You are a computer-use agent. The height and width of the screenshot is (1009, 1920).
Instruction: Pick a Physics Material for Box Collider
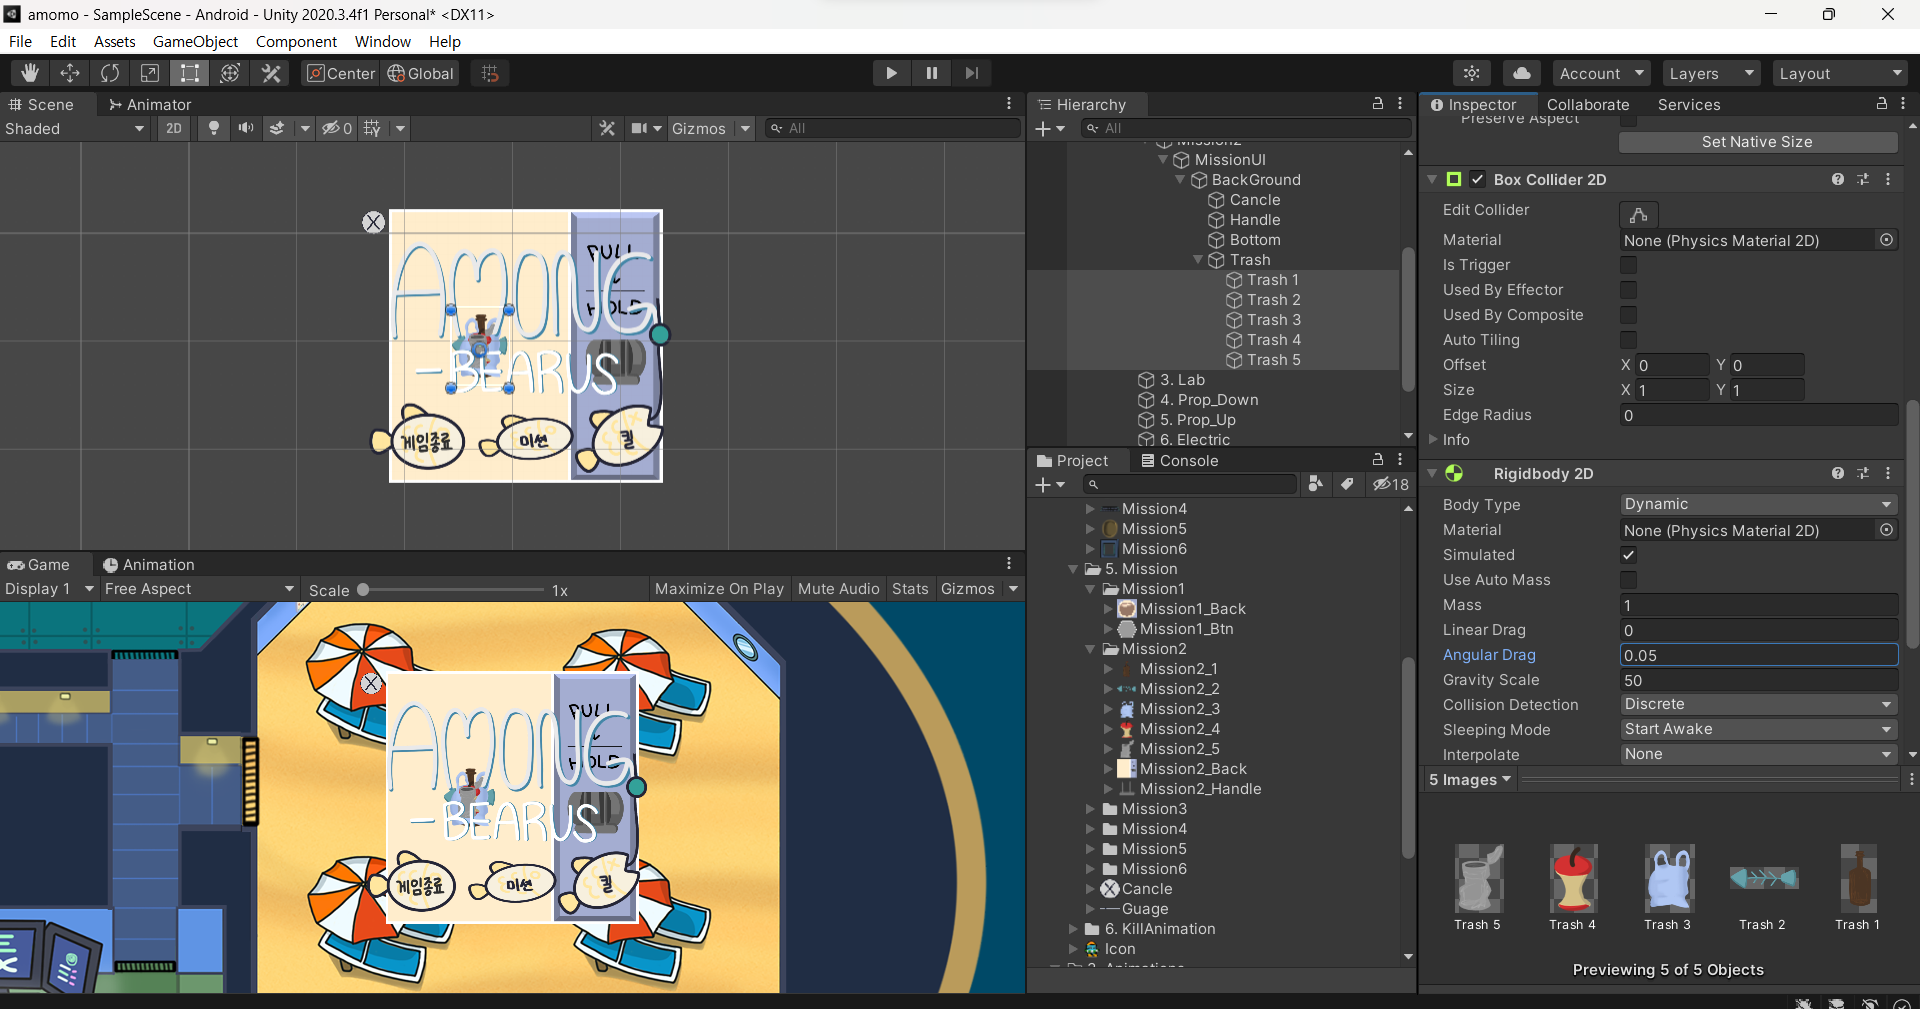(x=1887, y=240)
